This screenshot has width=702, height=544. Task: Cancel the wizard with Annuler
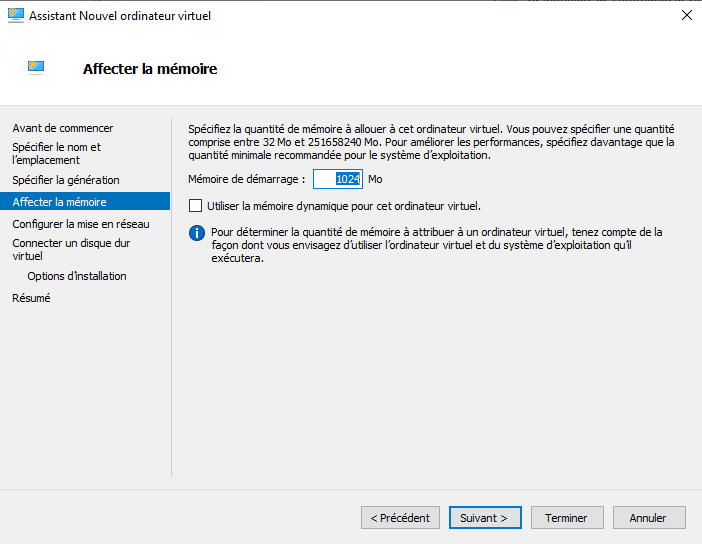tap(648, 518)
